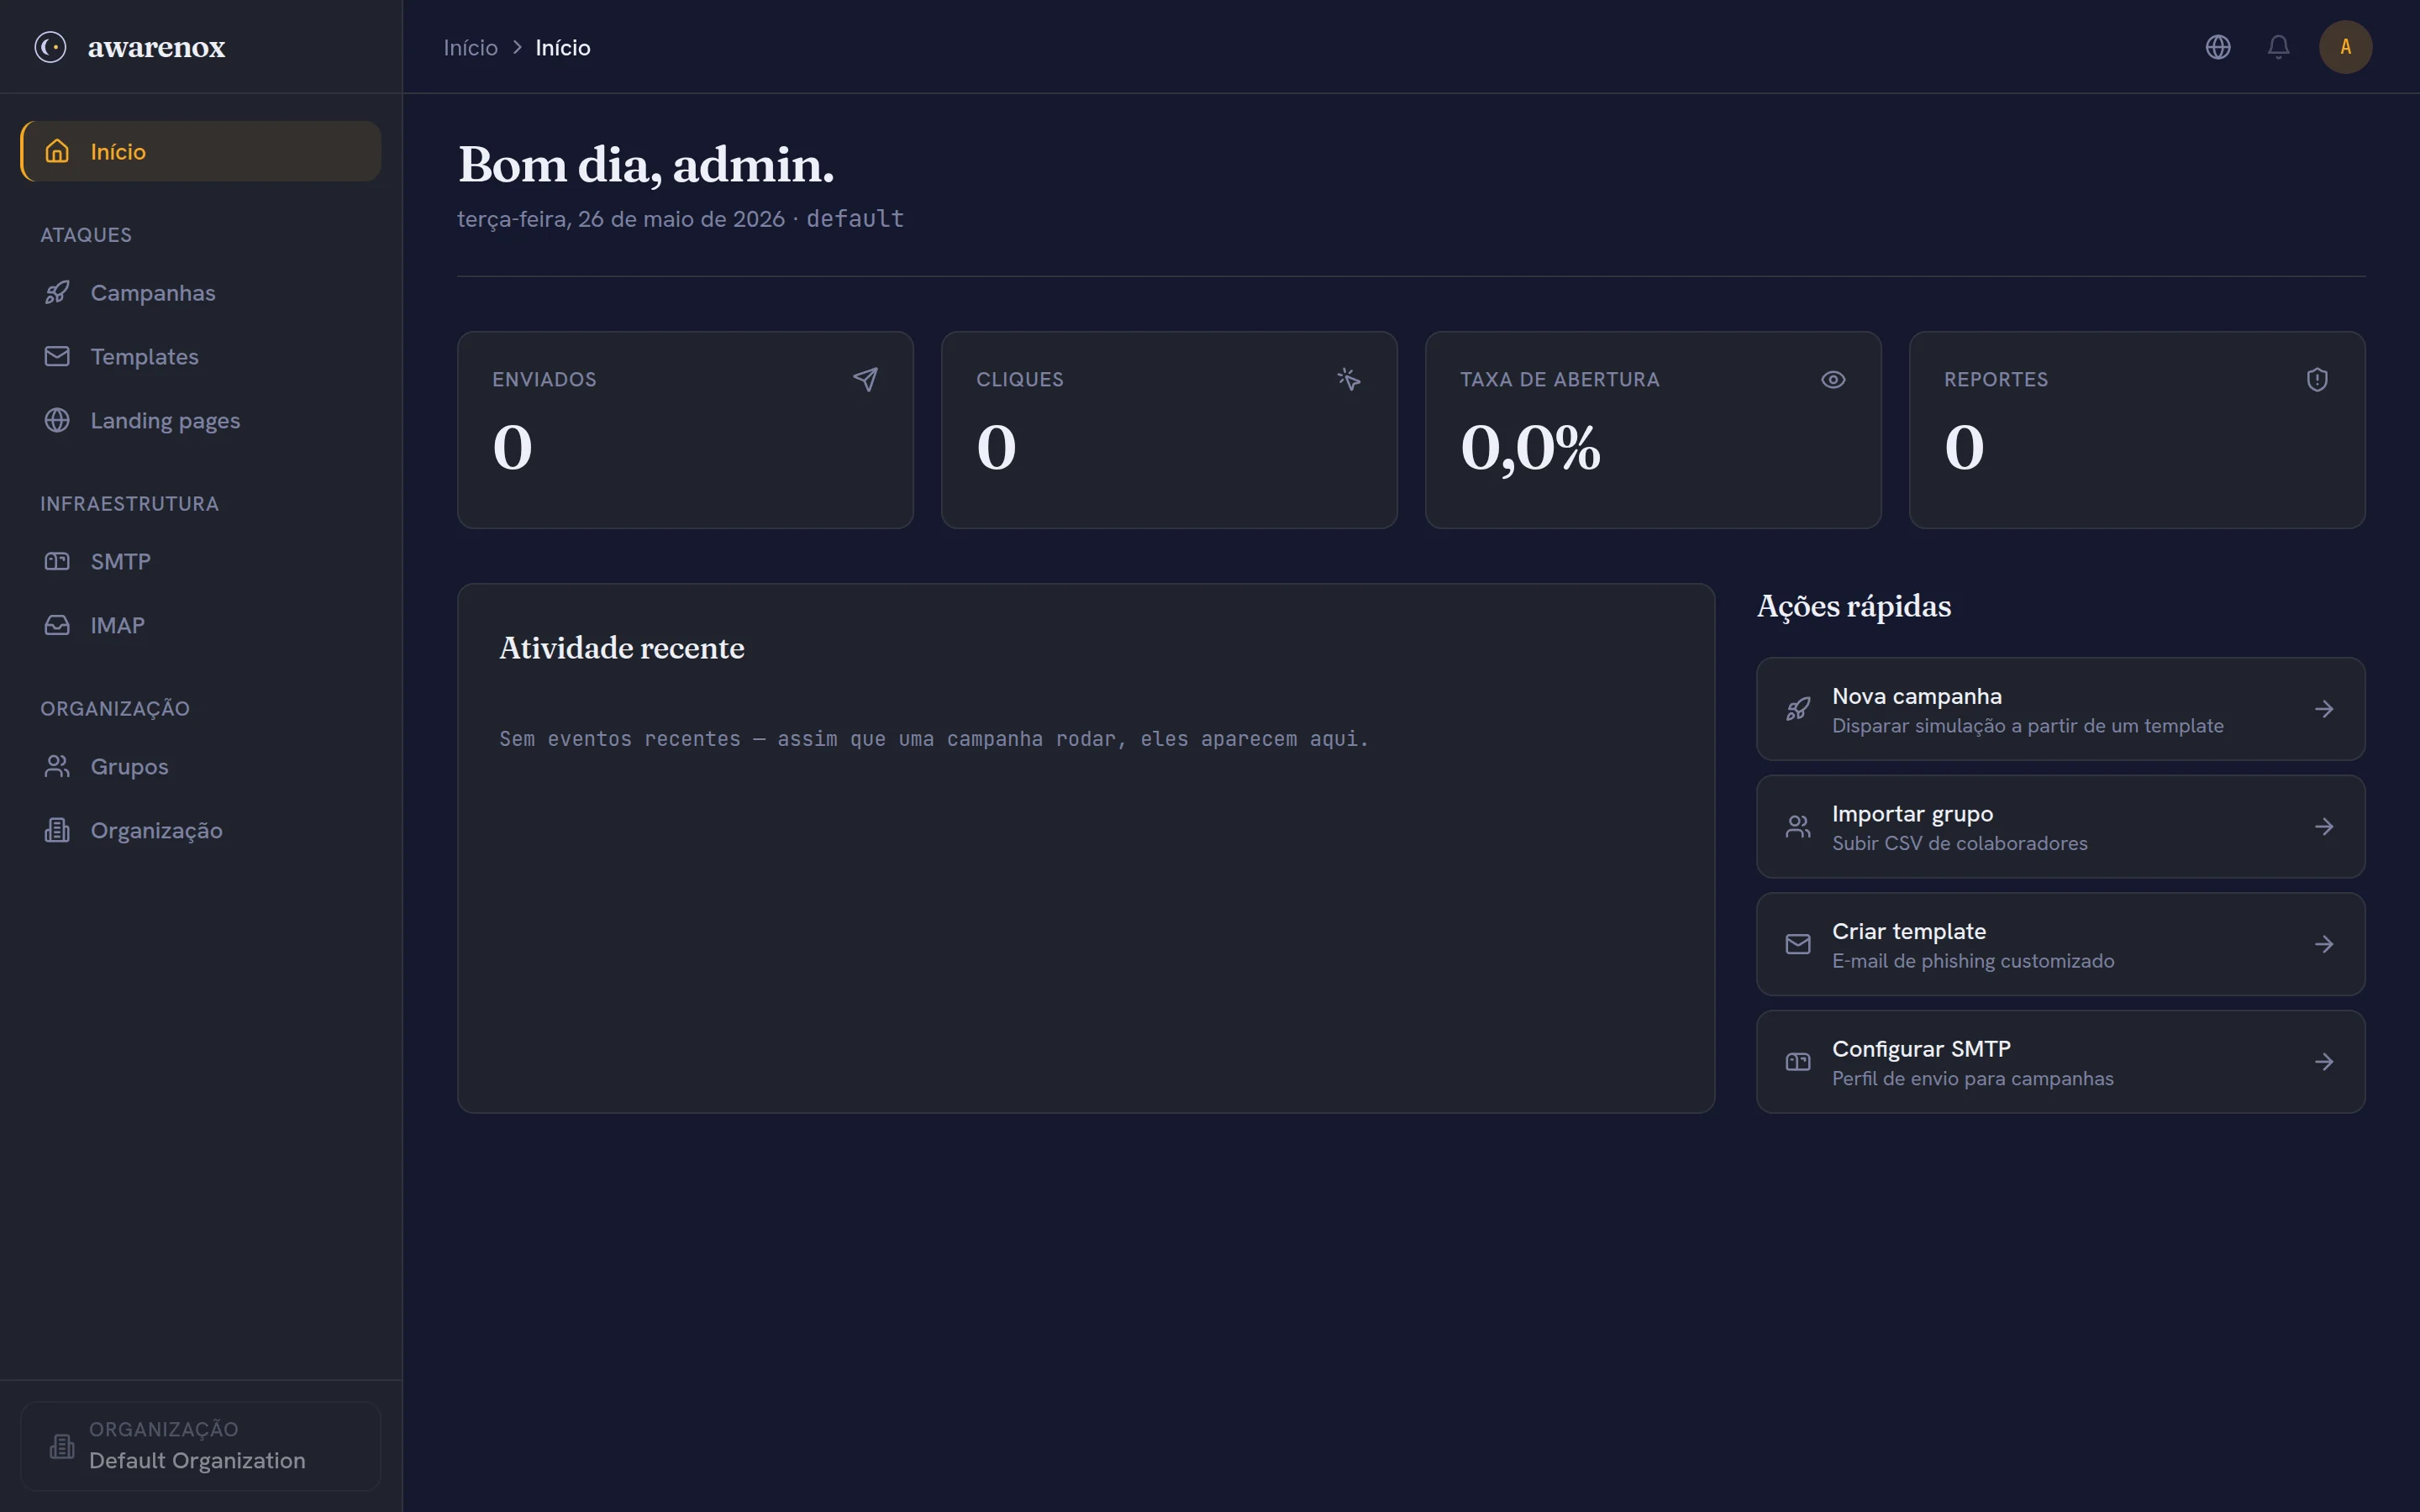
Task: Click the building icon next to Organização
Action: point(57,830)
